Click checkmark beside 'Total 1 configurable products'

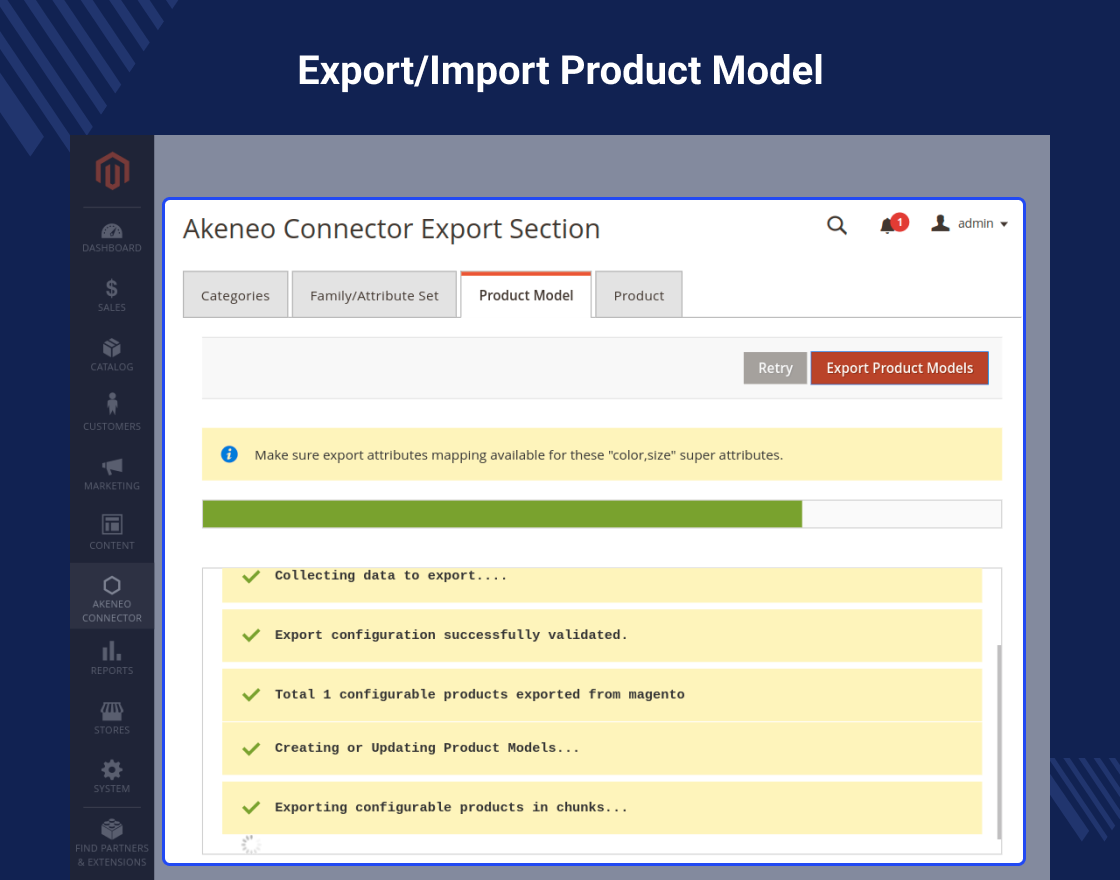coord(251,694)
